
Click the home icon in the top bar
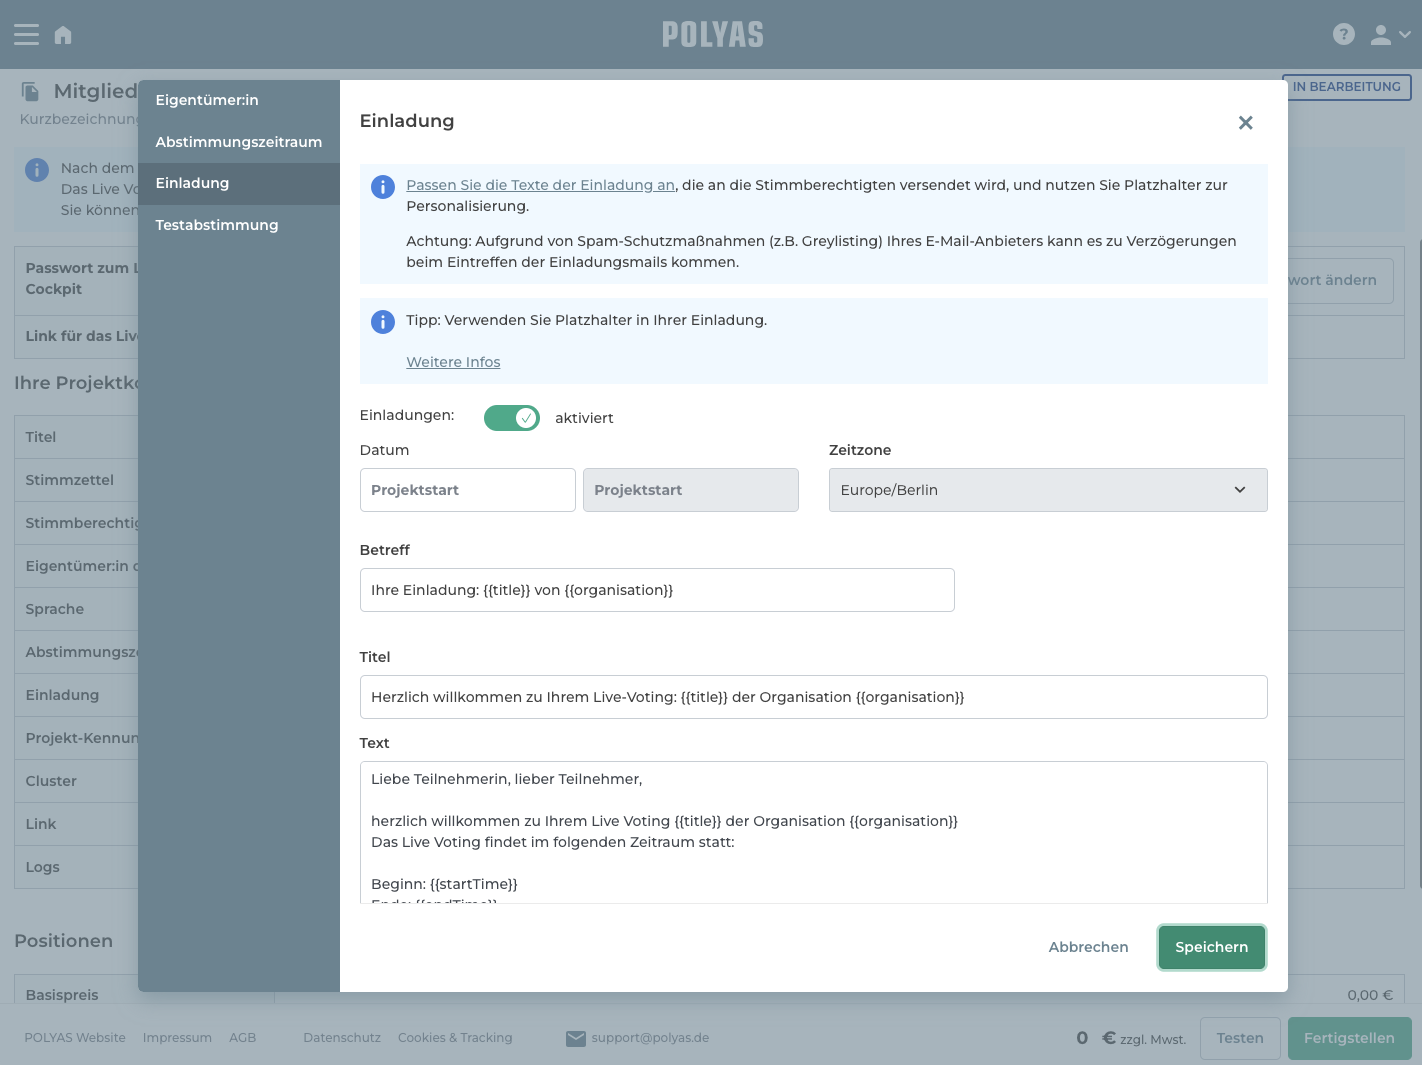coord(62,34)
